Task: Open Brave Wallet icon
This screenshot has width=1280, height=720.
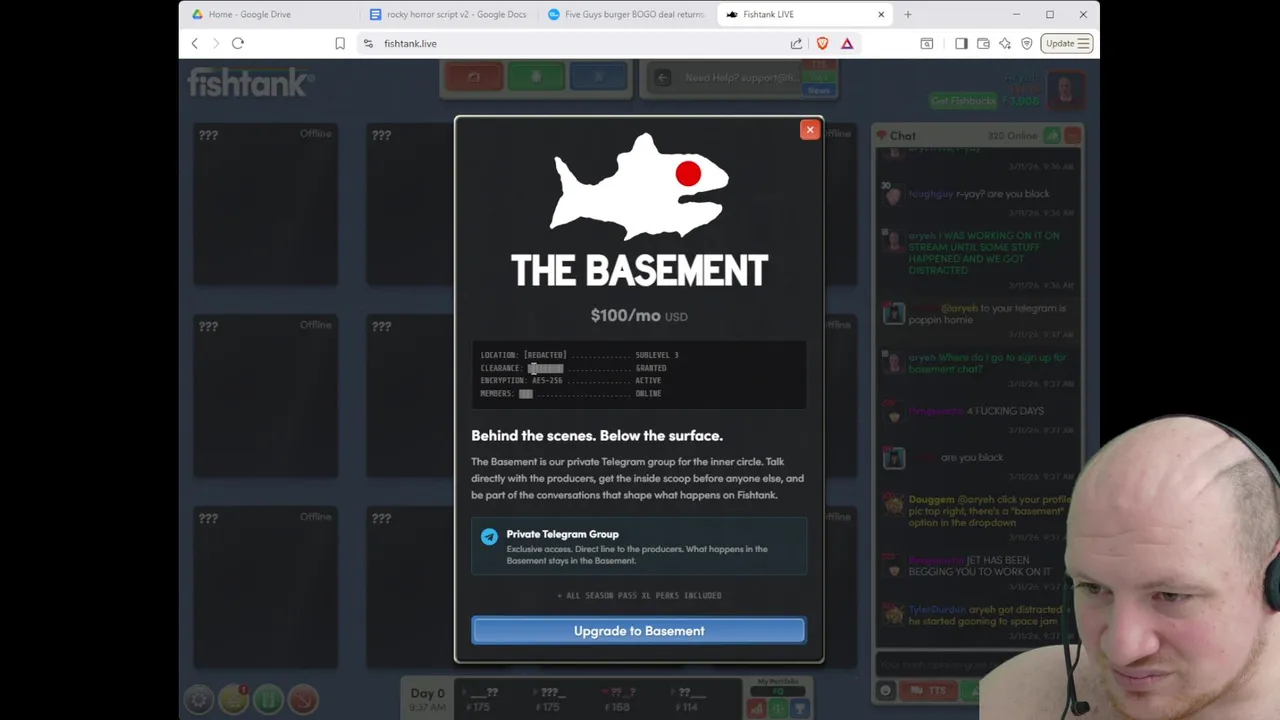Action: click(x=983, y=43)
